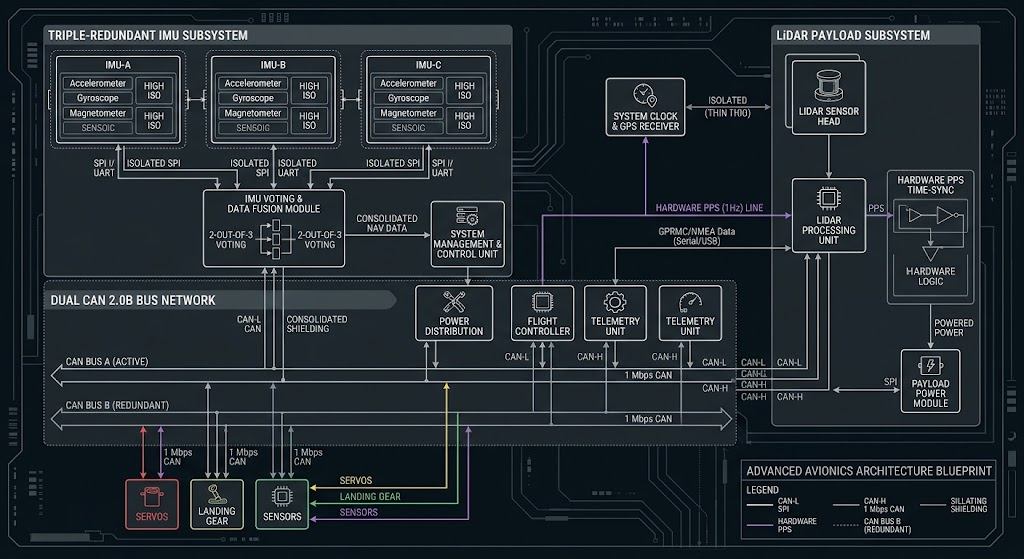
Task: Click the "HARDWARE PPS" legend entry text
Action: [797, 525]
